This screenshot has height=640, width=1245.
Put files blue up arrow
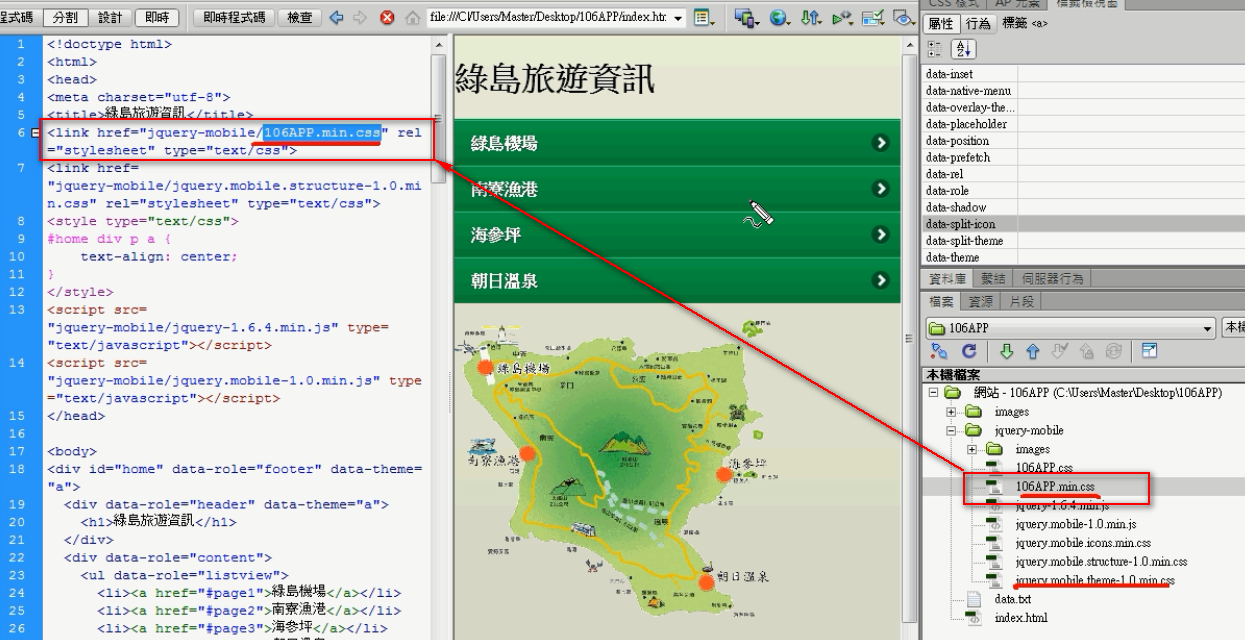(1033, 351)
